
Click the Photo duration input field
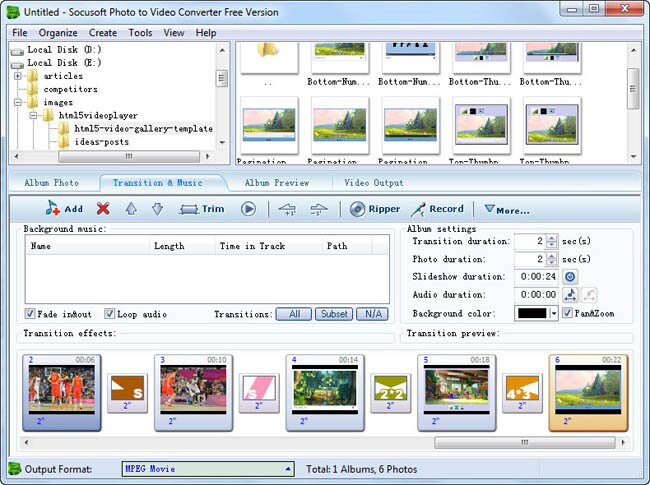pos(530,259)
